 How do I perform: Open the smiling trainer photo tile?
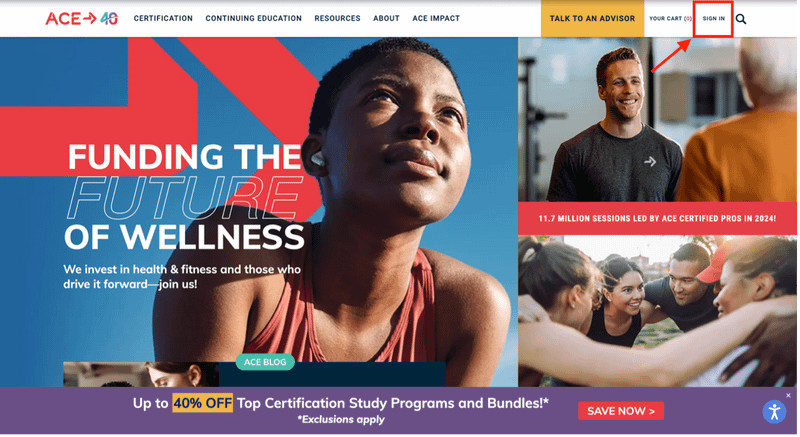(659, 120)
